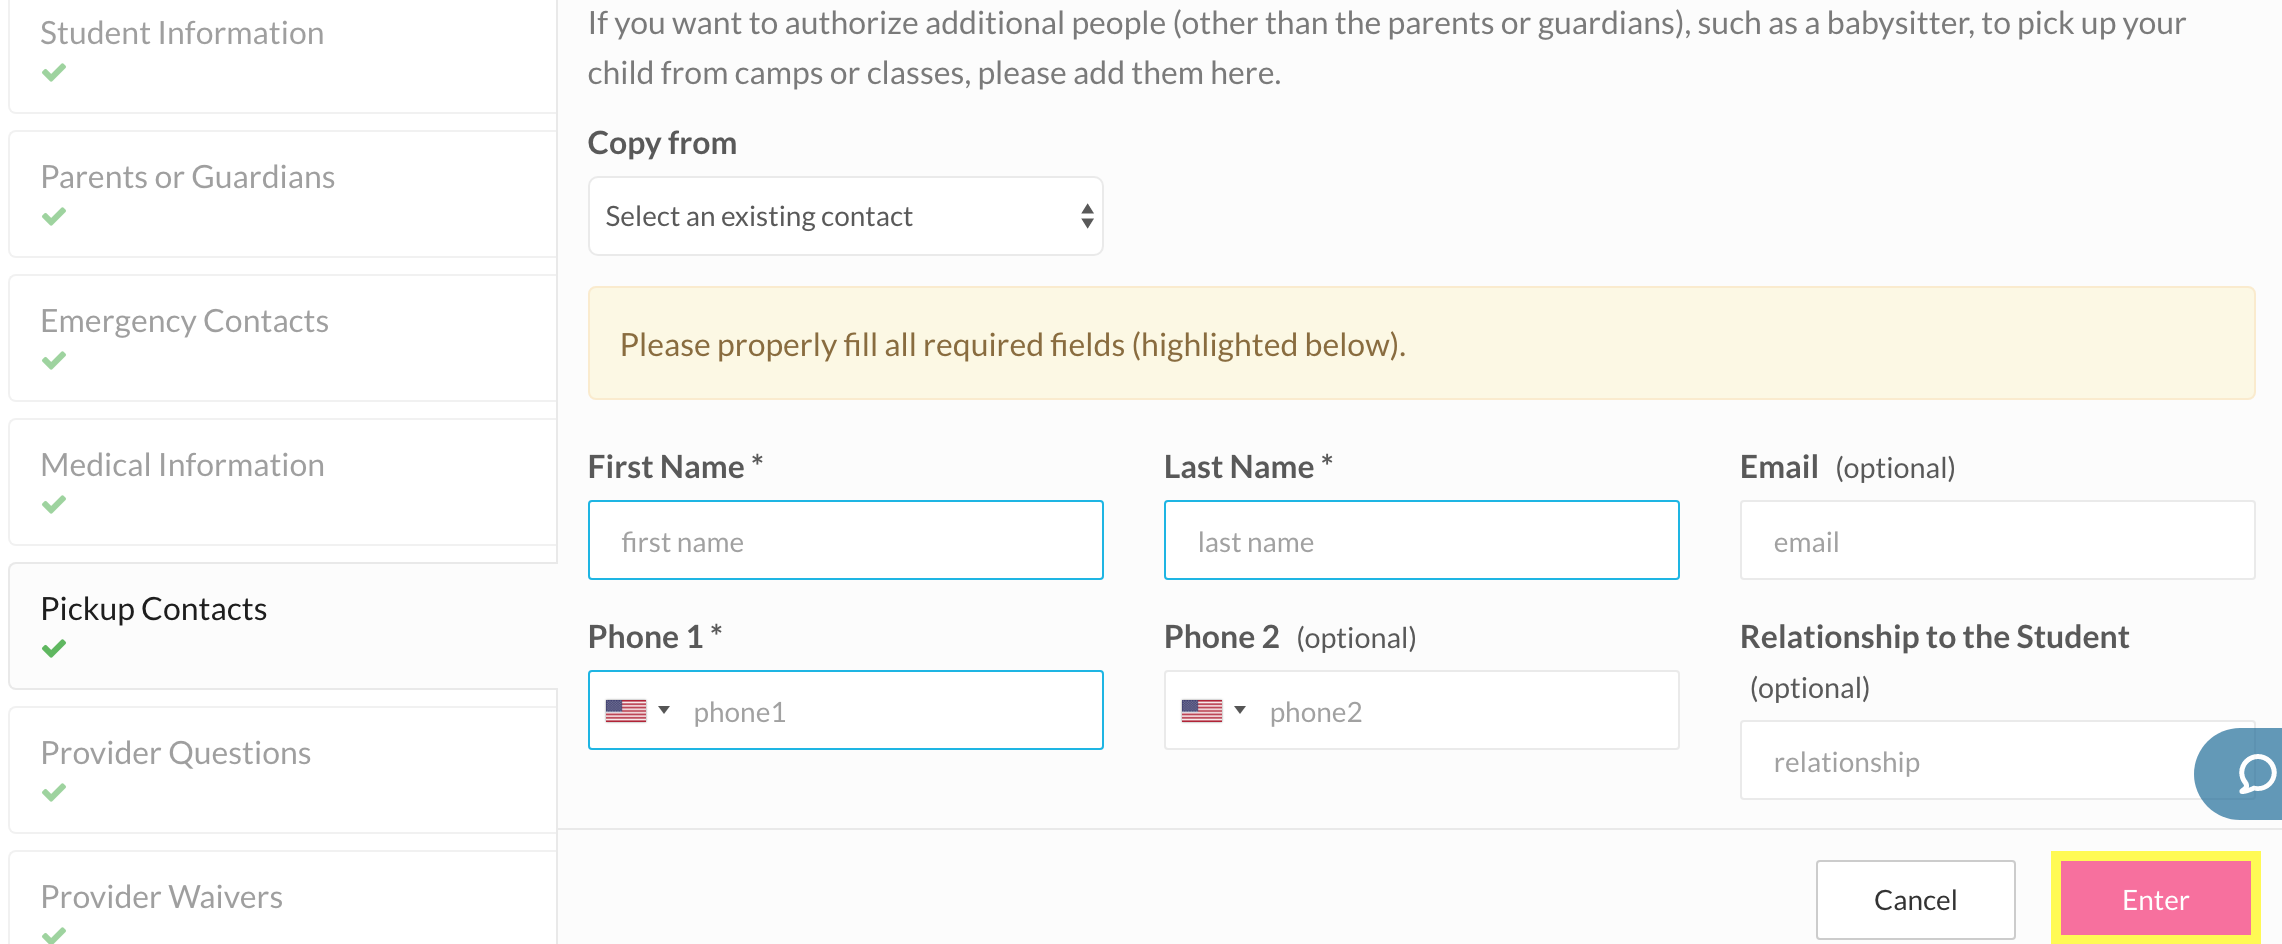Click the Phone 2 US flag icon
Viewport: 2282px width, 944px height.
click(x=1202, y=711)
